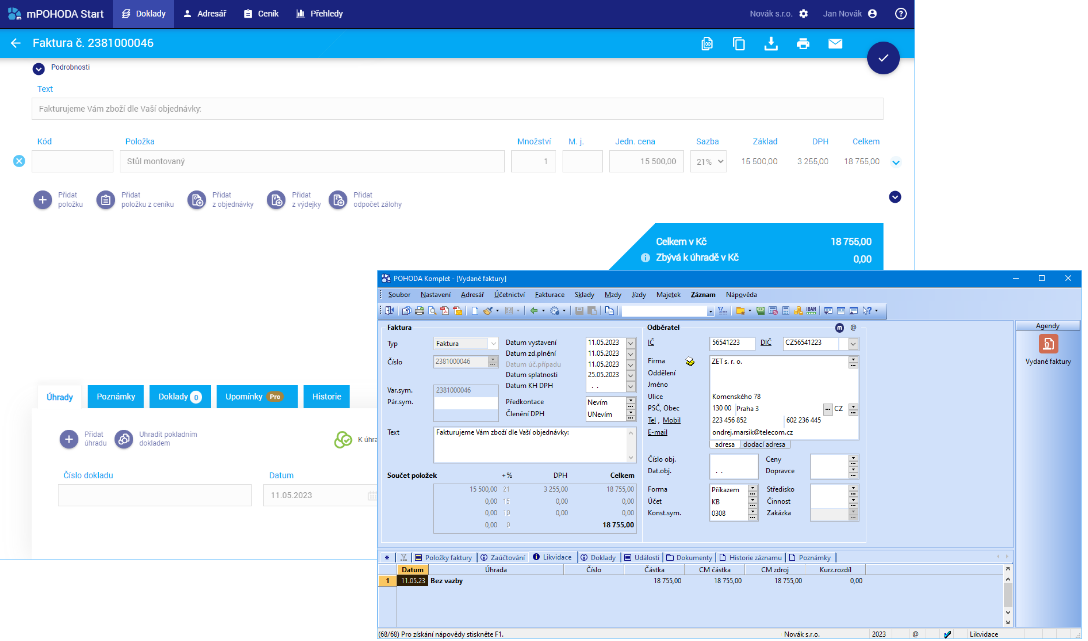
Task: Switch to the Poznámky tab in mPOHODA
Action: pyautogui.click(x=116, y=397)
